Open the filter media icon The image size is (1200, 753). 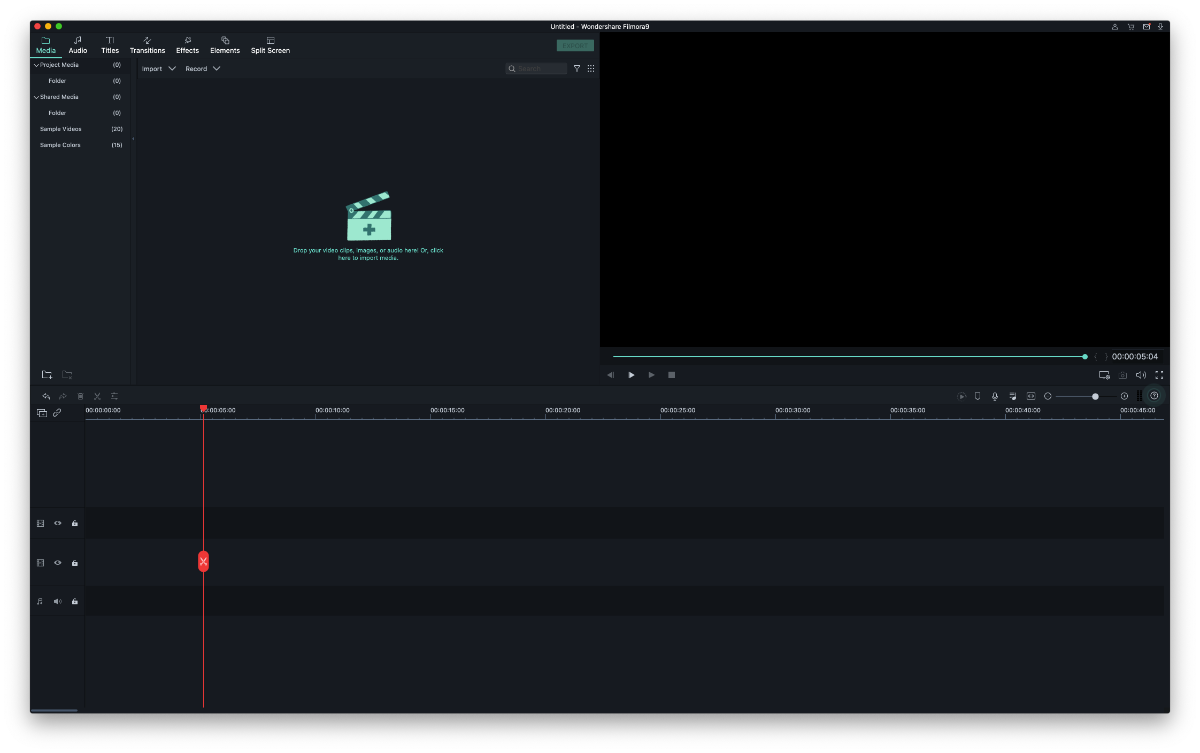pyautogui.click(x=577, y=69)
